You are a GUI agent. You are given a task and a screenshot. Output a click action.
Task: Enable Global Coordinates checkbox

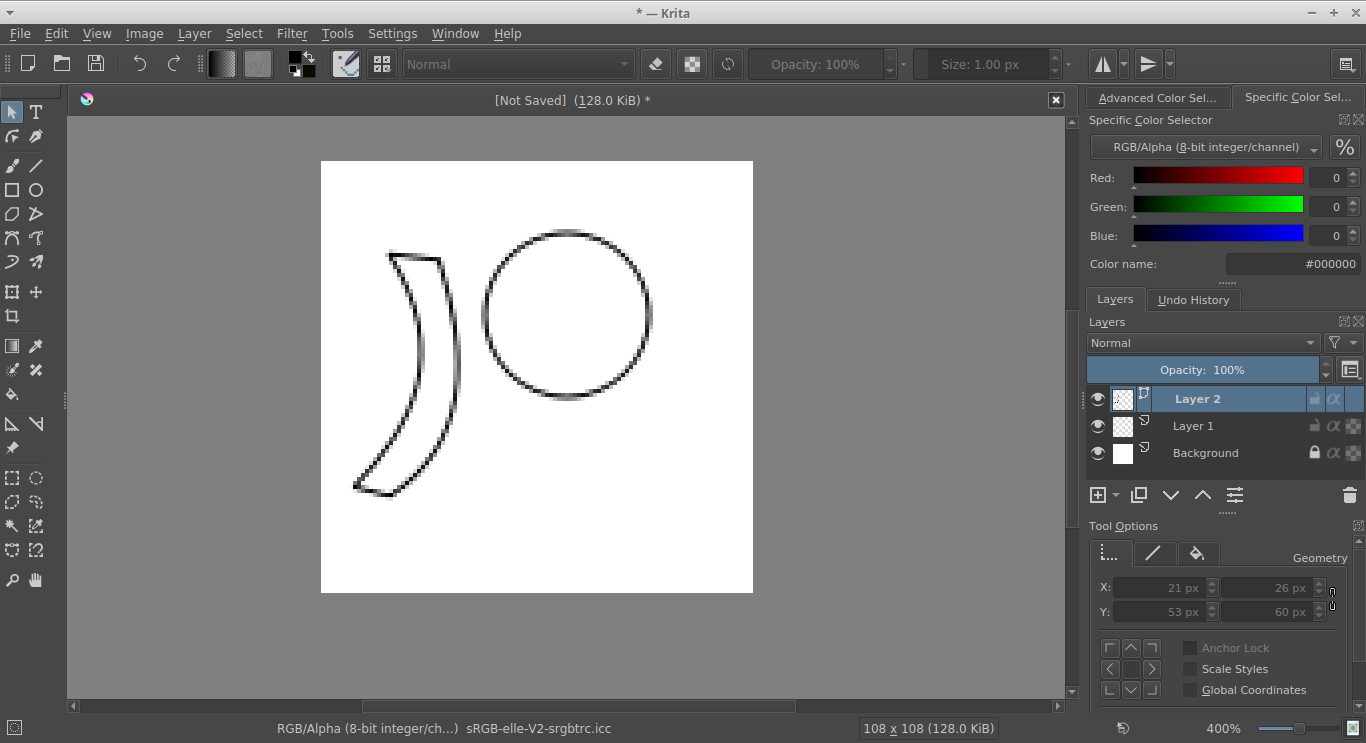pos(1190,690)
